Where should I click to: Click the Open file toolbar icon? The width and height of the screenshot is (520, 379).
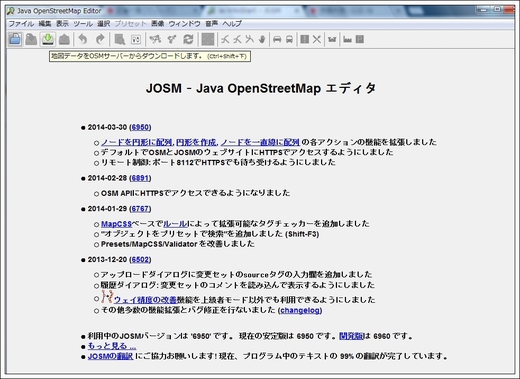pos(15,39)
